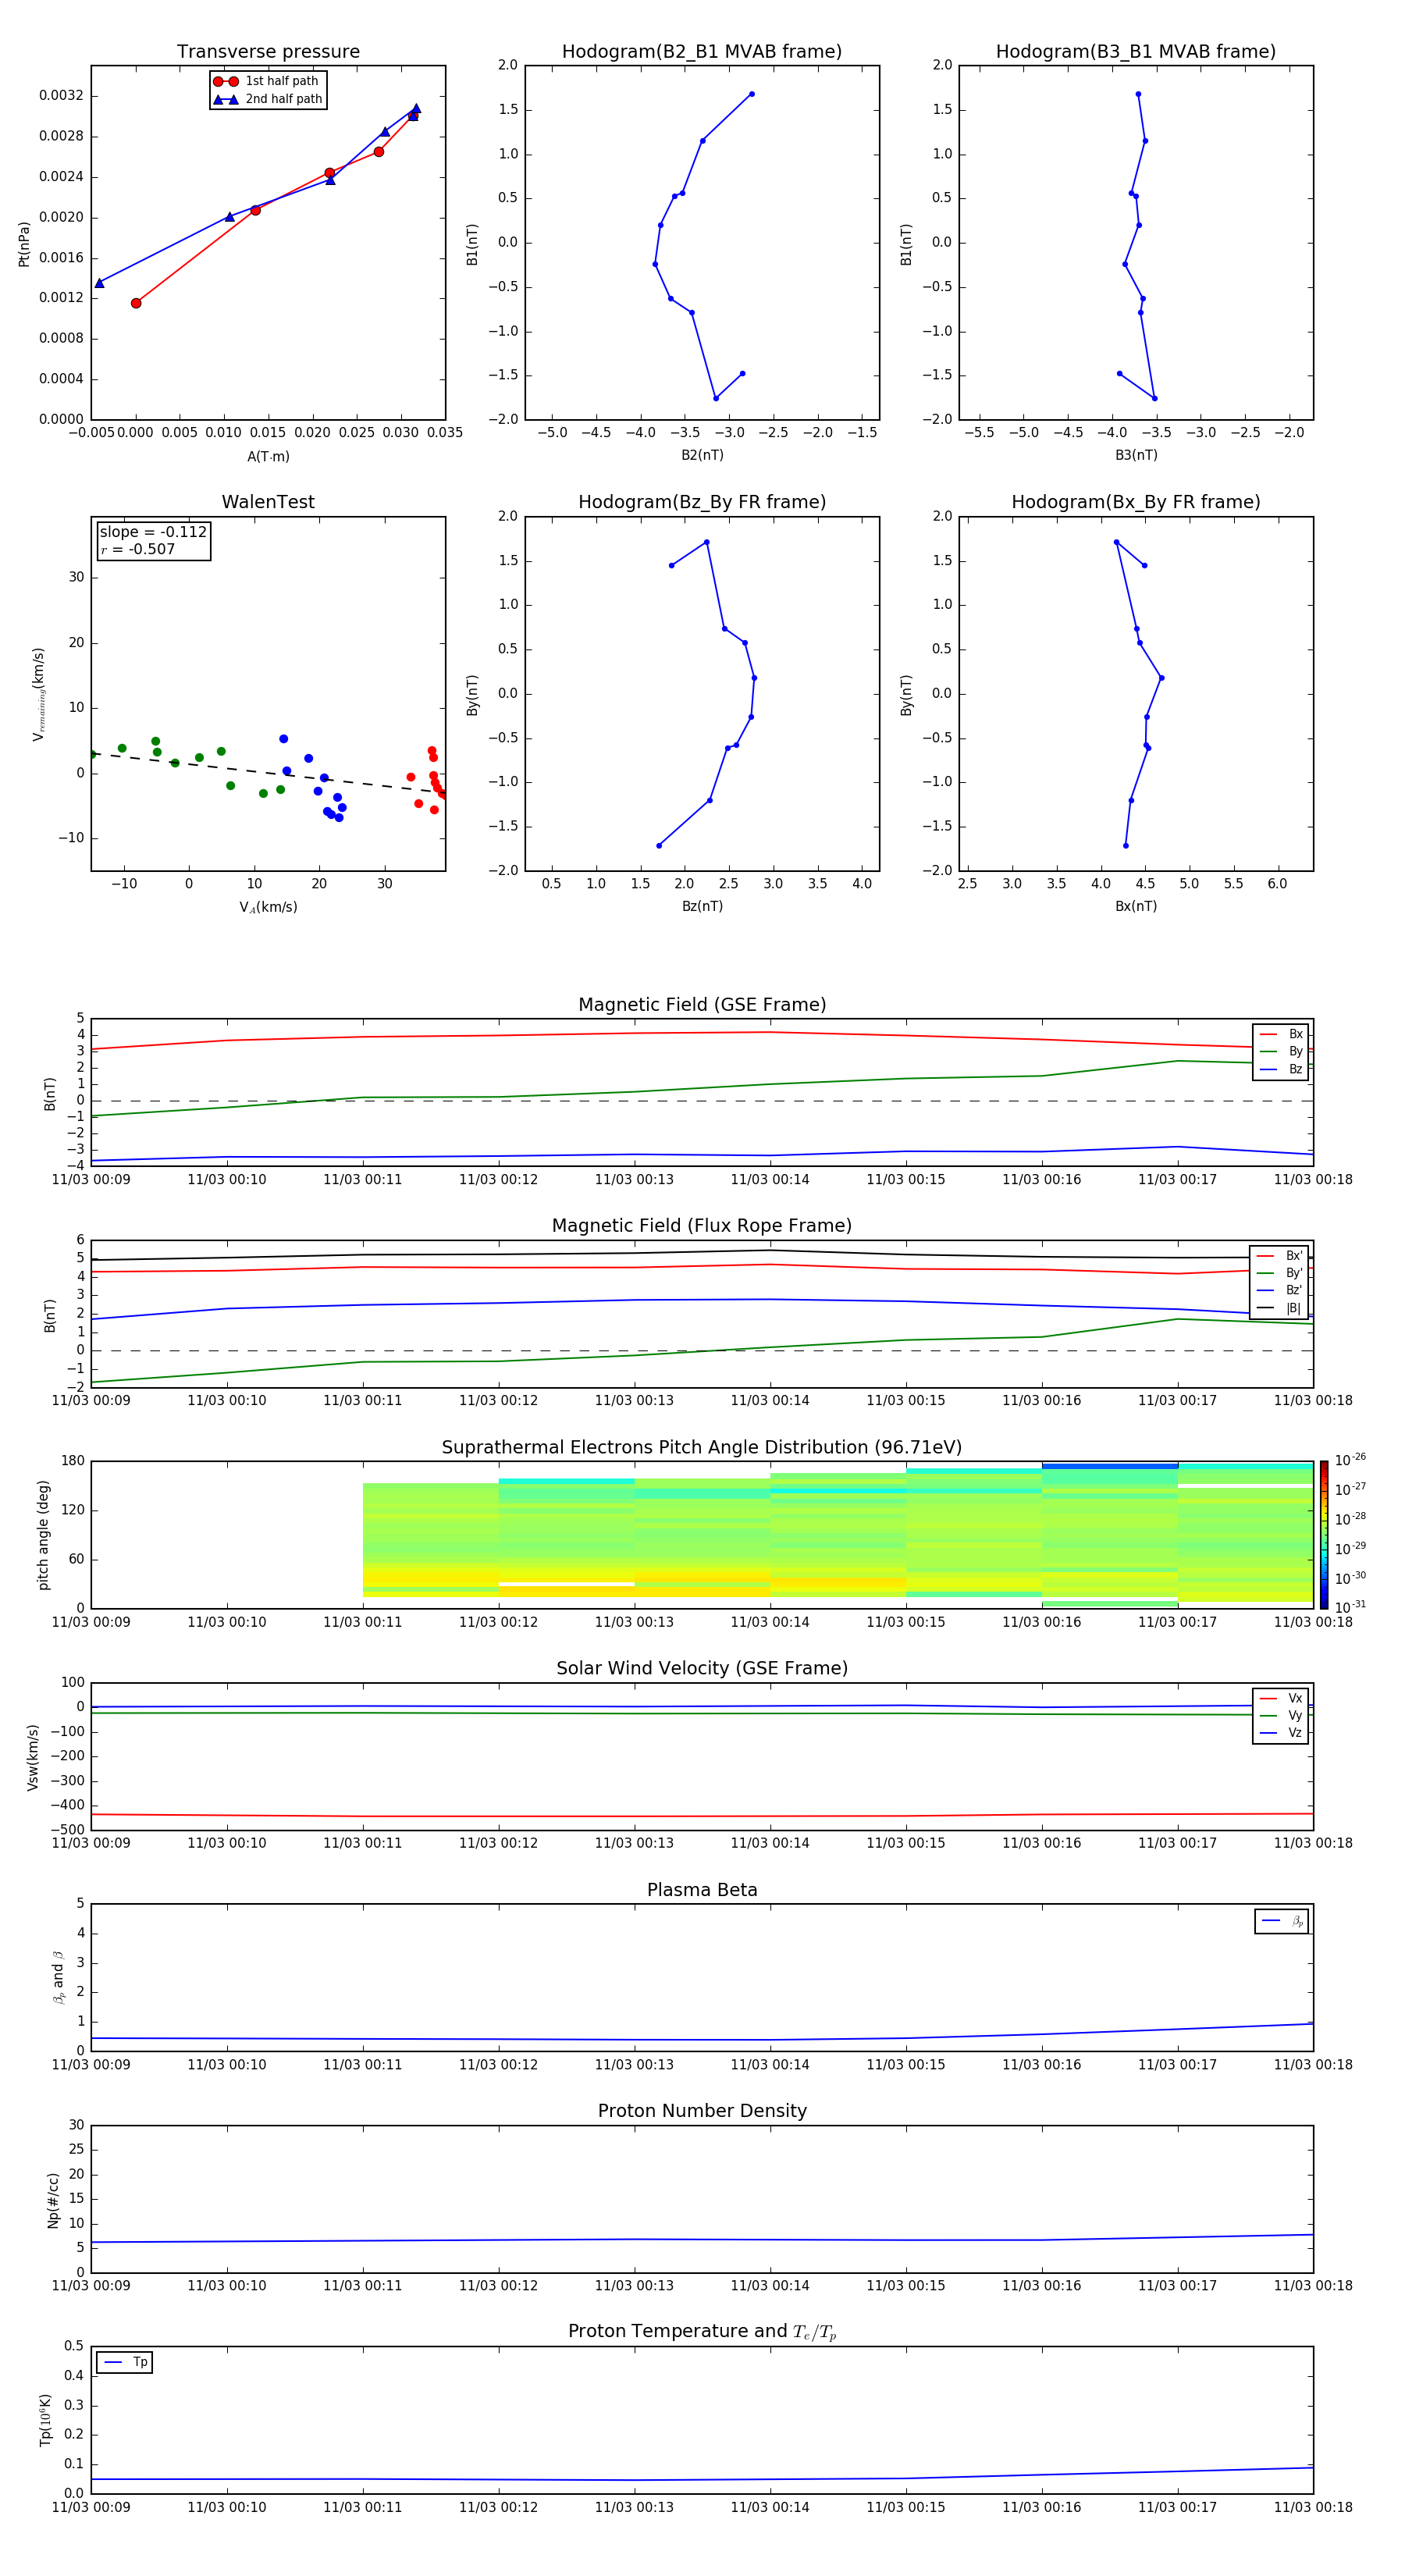Click the "Vsw(km/s)" axis label
The width and height of the screenshot is (1405, 2576).
(x=33, y=1757)
